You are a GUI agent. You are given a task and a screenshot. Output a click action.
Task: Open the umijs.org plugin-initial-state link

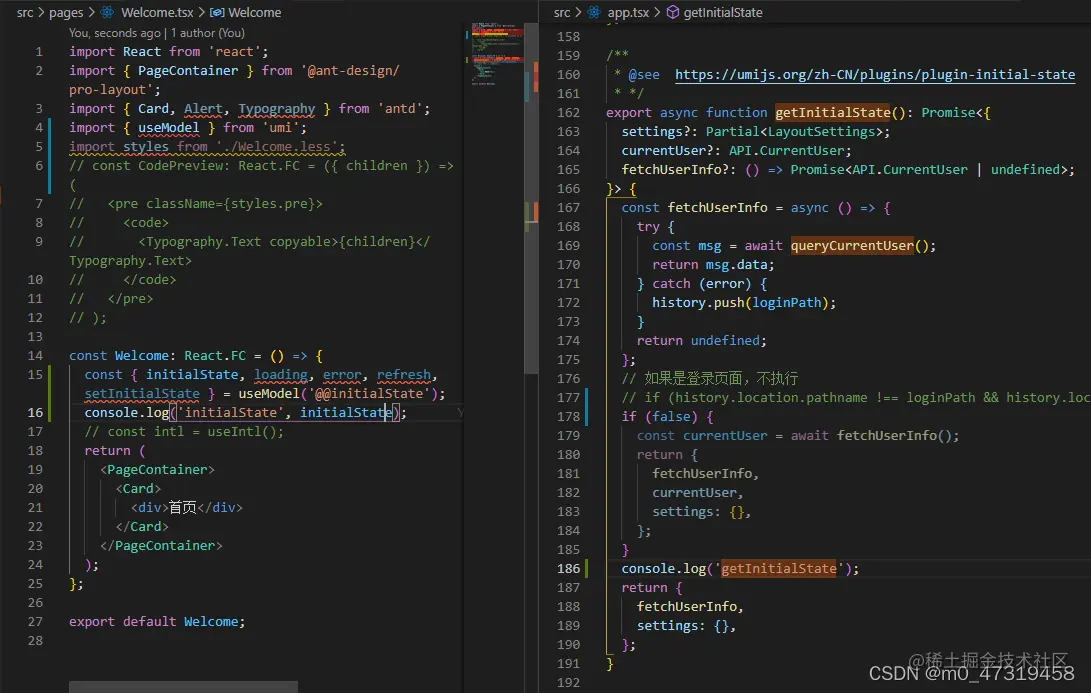(875, 74)
